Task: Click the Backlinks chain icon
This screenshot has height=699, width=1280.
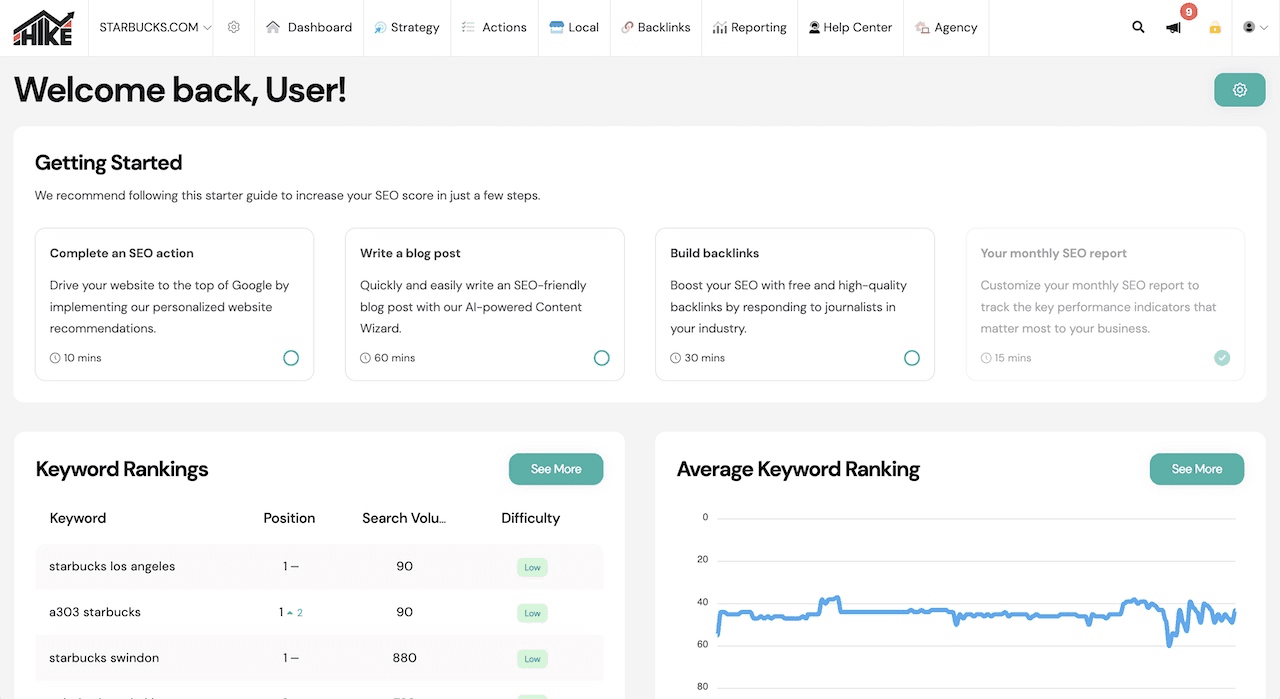Action: click(627, 28)
